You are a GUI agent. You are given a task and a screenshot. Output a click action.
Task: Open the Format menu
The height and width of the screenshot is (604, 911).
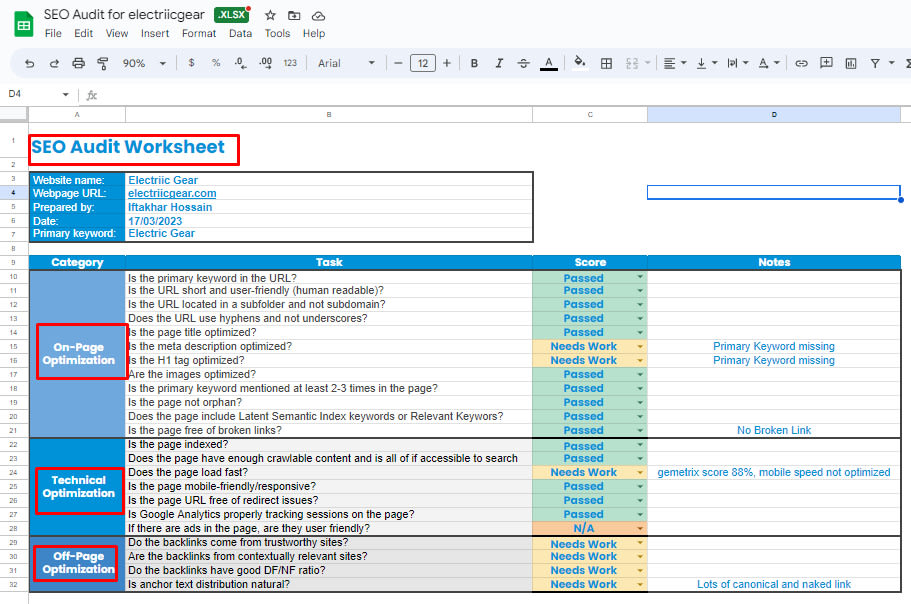coord(199,32)
